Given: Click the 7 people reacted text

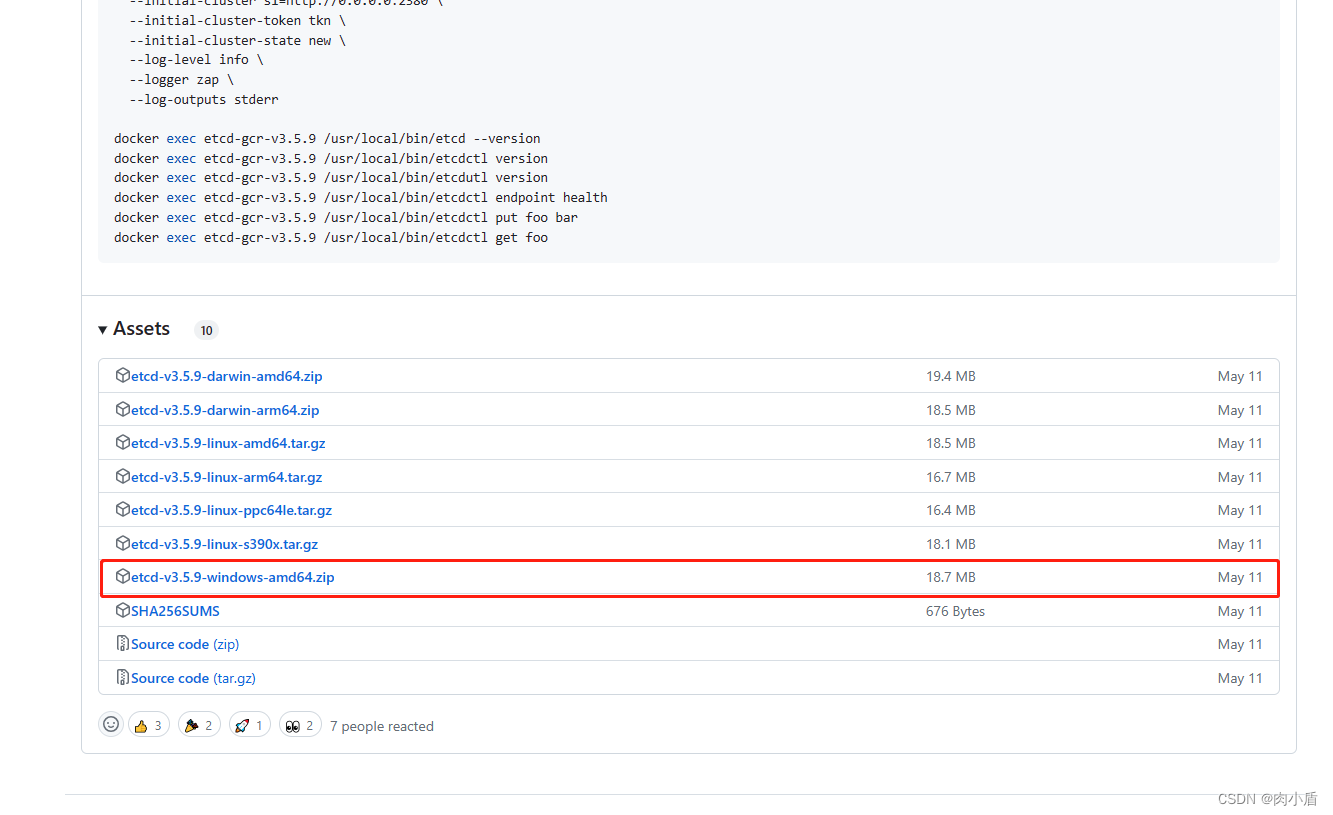Looking at the screenshot, I should pos(382,726).
